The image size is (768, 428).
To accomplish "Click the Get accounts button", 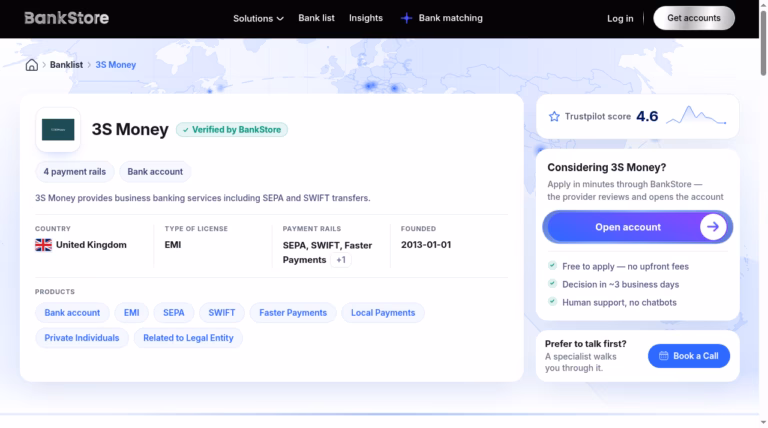I will pyautogui.click(x=694, y=18).
